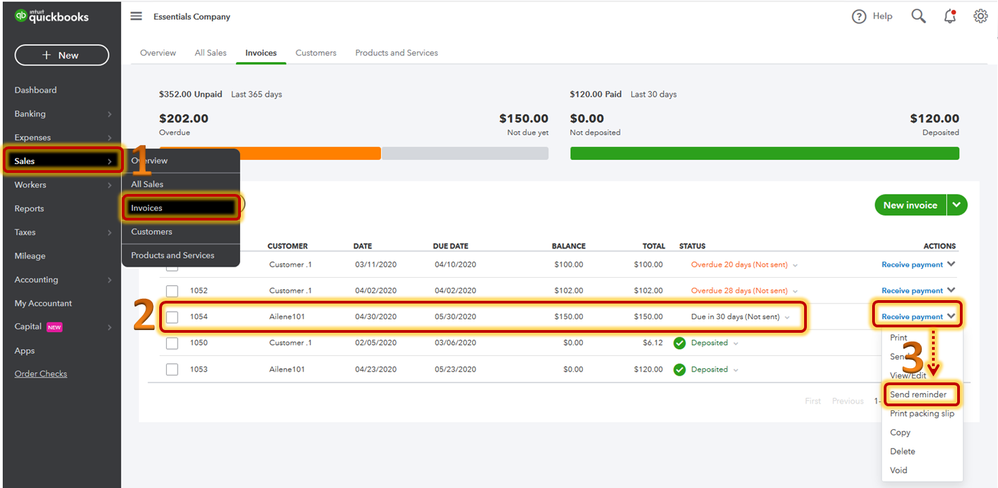
Task: Select the Invoices tab
Action: 261,53
